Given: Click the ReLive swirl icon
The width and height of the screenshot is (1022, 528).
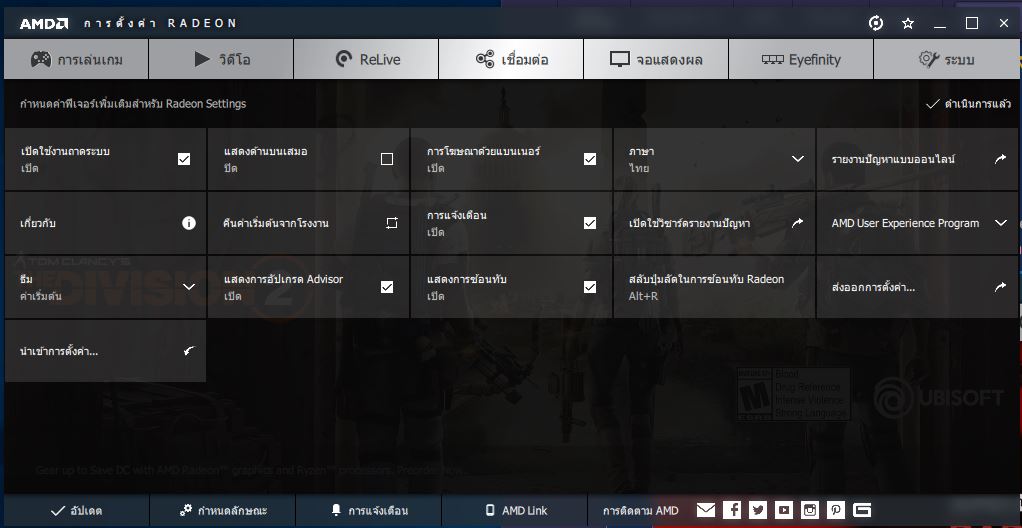Looking at the screenshot, I should pyautogui.click(x=343, y=59).
